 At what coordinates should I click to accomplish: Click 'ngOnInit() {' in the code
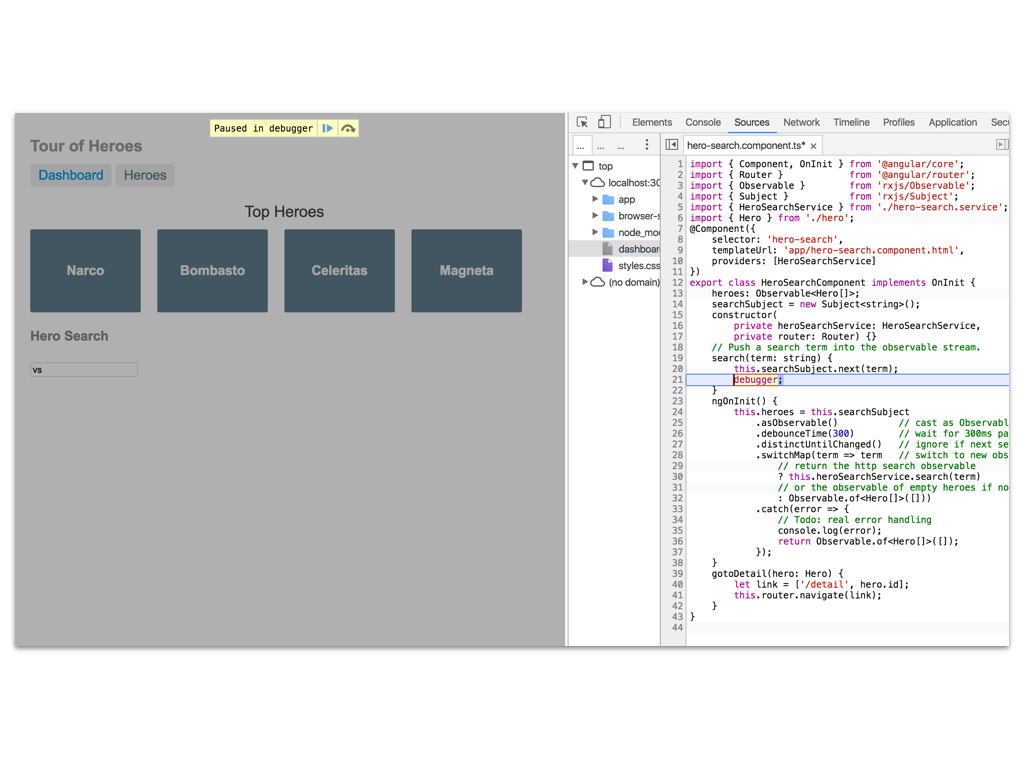pos(744,401)
